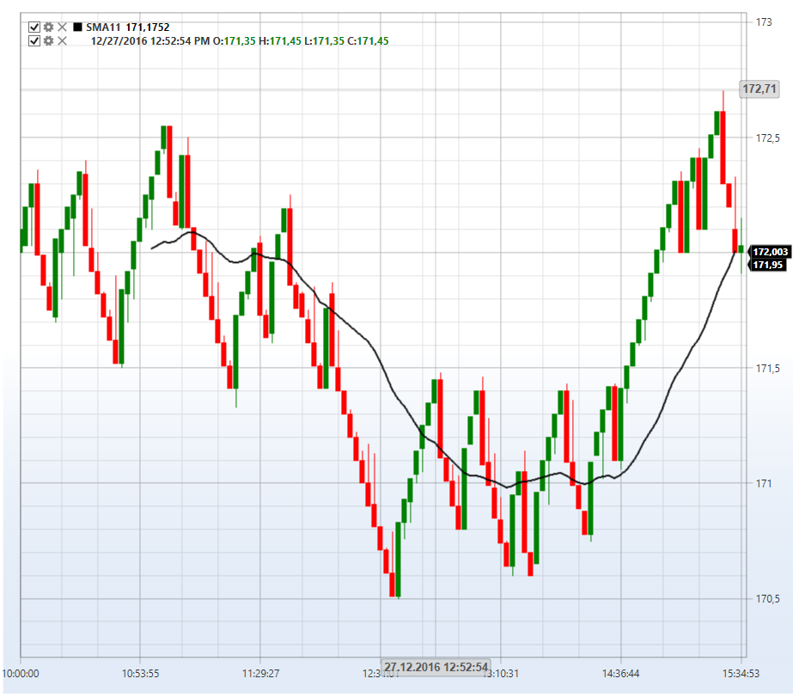Remove SMA11 indicator with its X icon
Screen dimensions: 799x697
coord(62,27)
